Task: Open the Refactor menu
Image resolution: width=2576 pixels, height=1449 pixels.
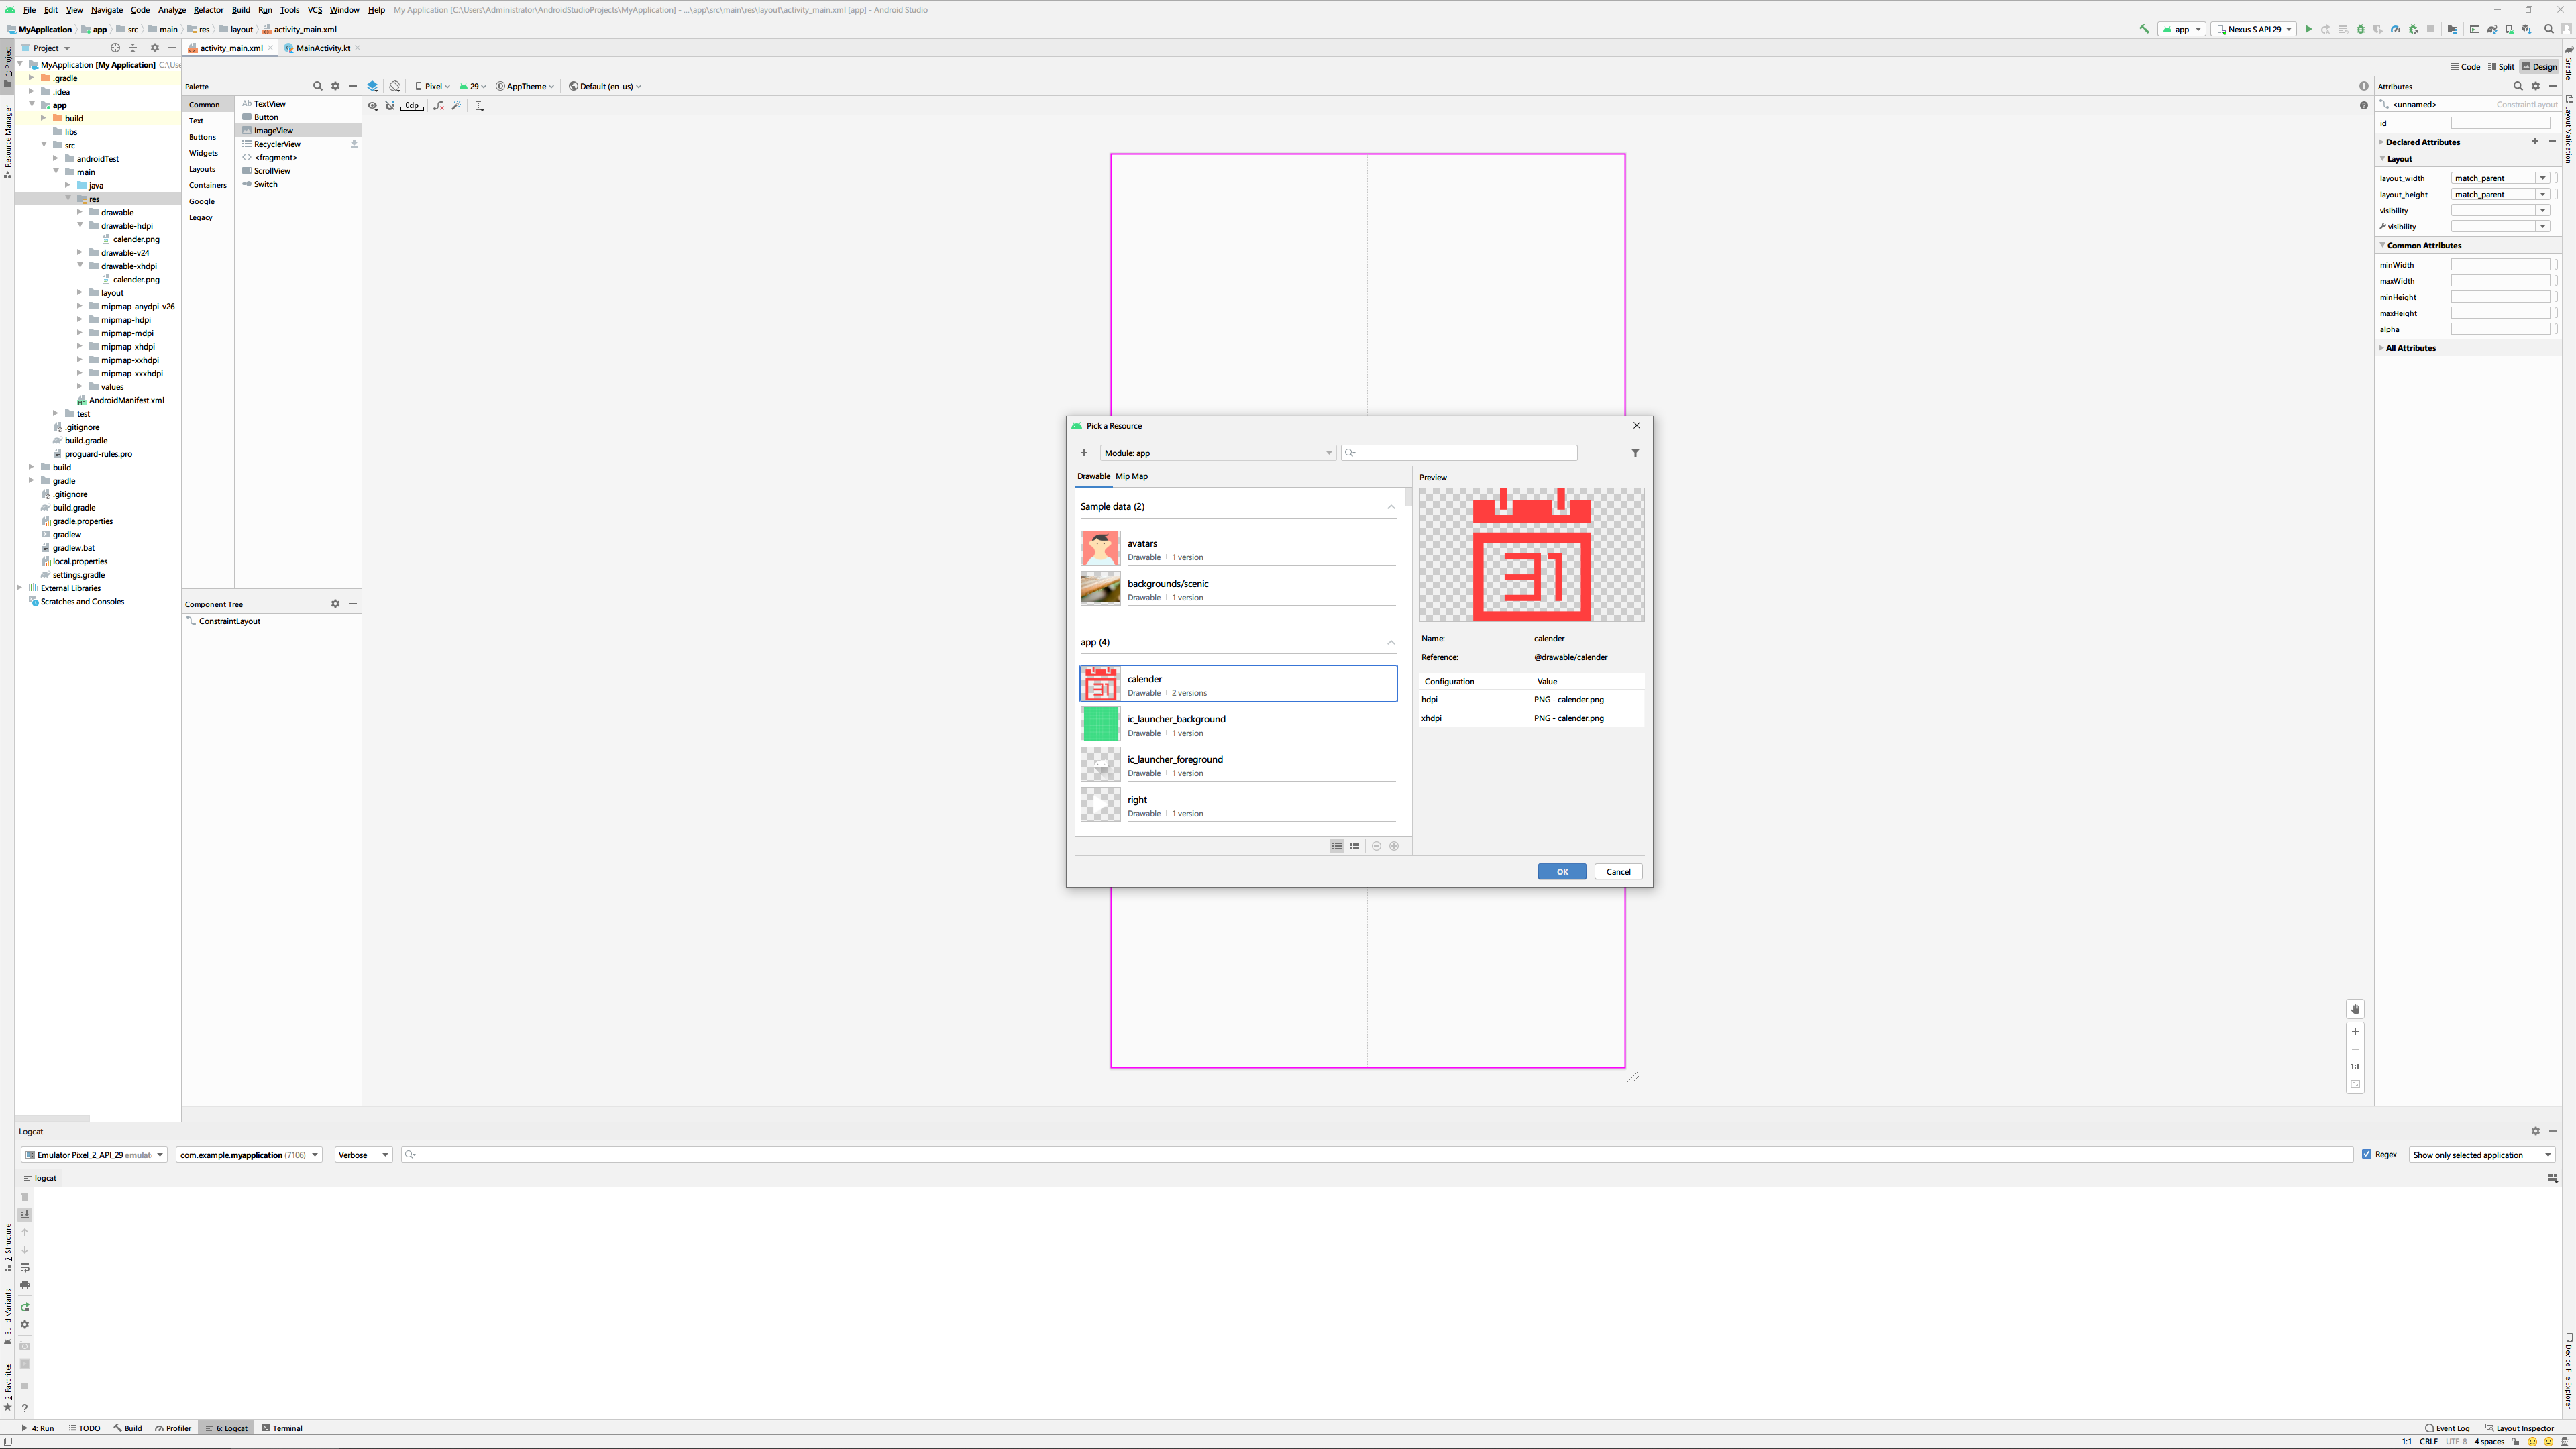Action: pyautogui.click(x=208, y=10)
